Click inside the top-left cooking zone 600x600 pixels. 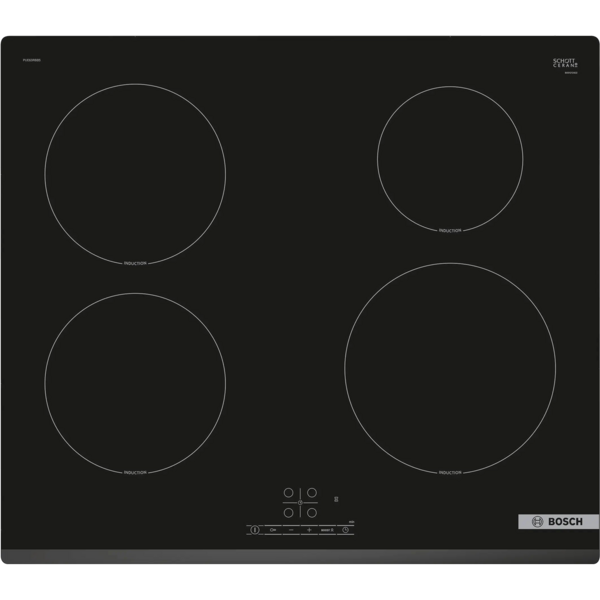point(135,172)
